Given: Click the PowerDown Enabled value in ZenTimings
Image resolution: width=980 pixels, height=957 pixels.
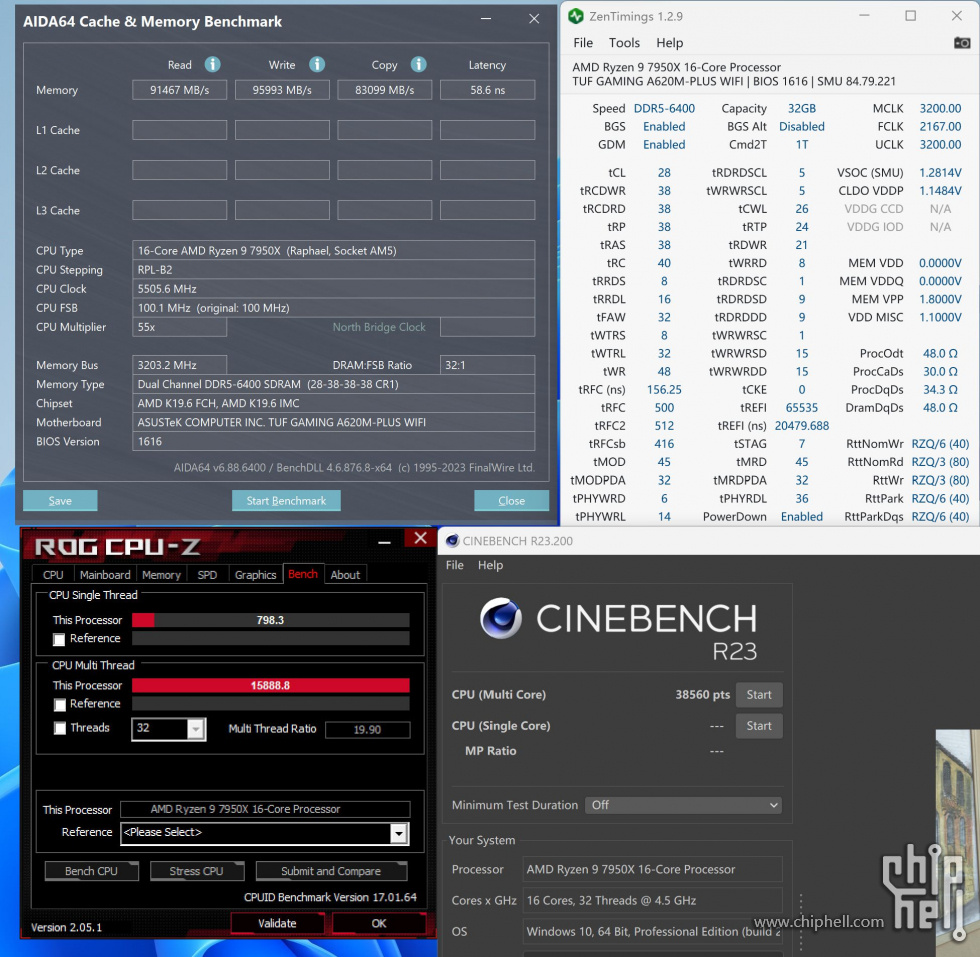Looking at the screenshot, I should [801, 516].
